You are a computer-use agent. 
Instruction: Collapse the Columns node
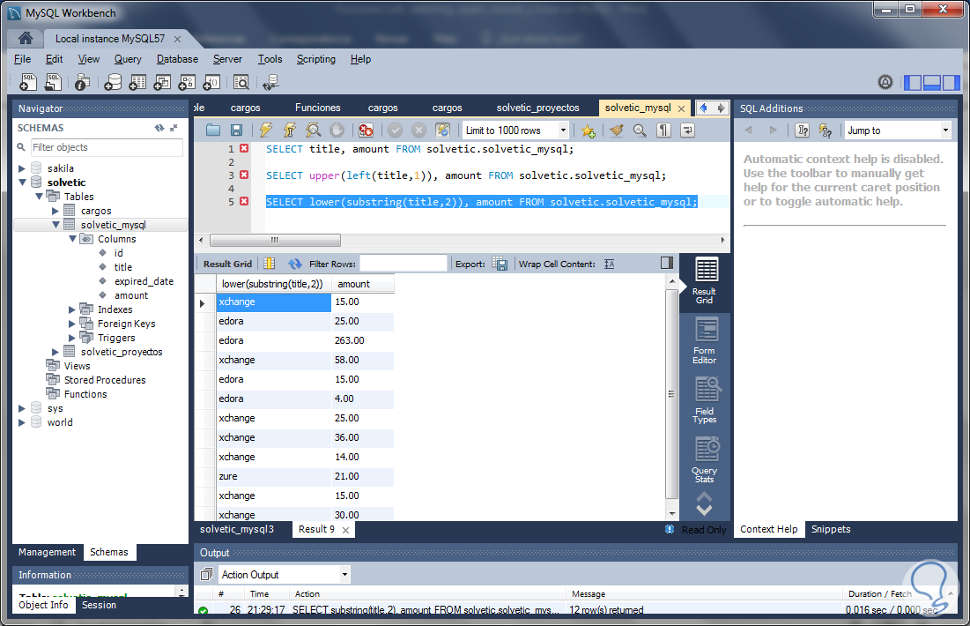[x=72, y=239]
